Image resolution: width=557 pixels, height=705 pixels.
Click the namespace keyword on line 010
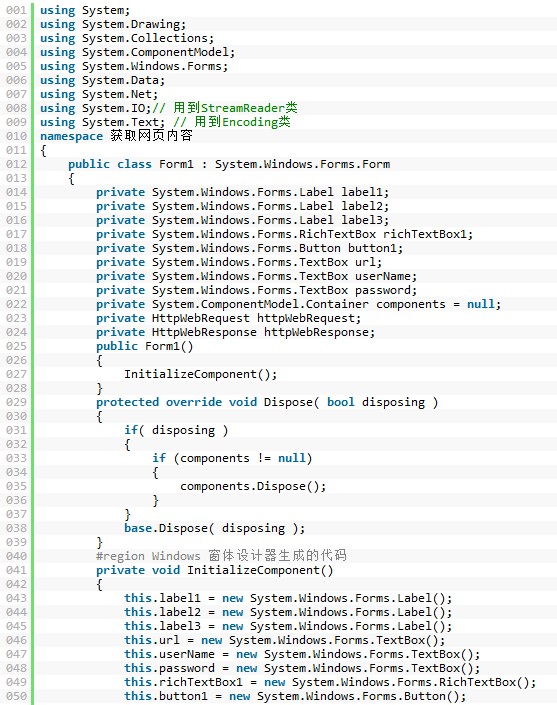[x=71, y=136]
